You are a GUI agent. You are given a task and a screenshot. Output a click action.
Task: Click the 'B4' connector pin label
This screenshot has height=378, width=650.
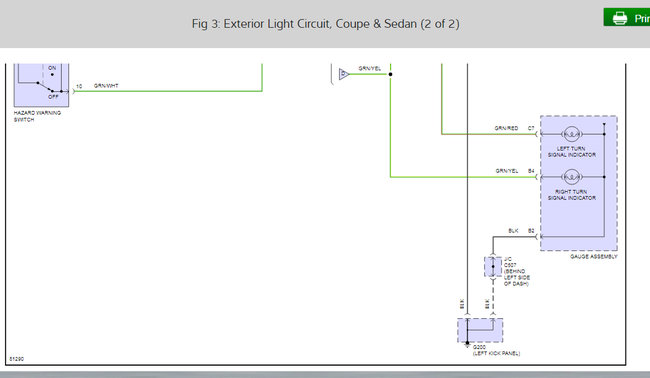[531, 171]
